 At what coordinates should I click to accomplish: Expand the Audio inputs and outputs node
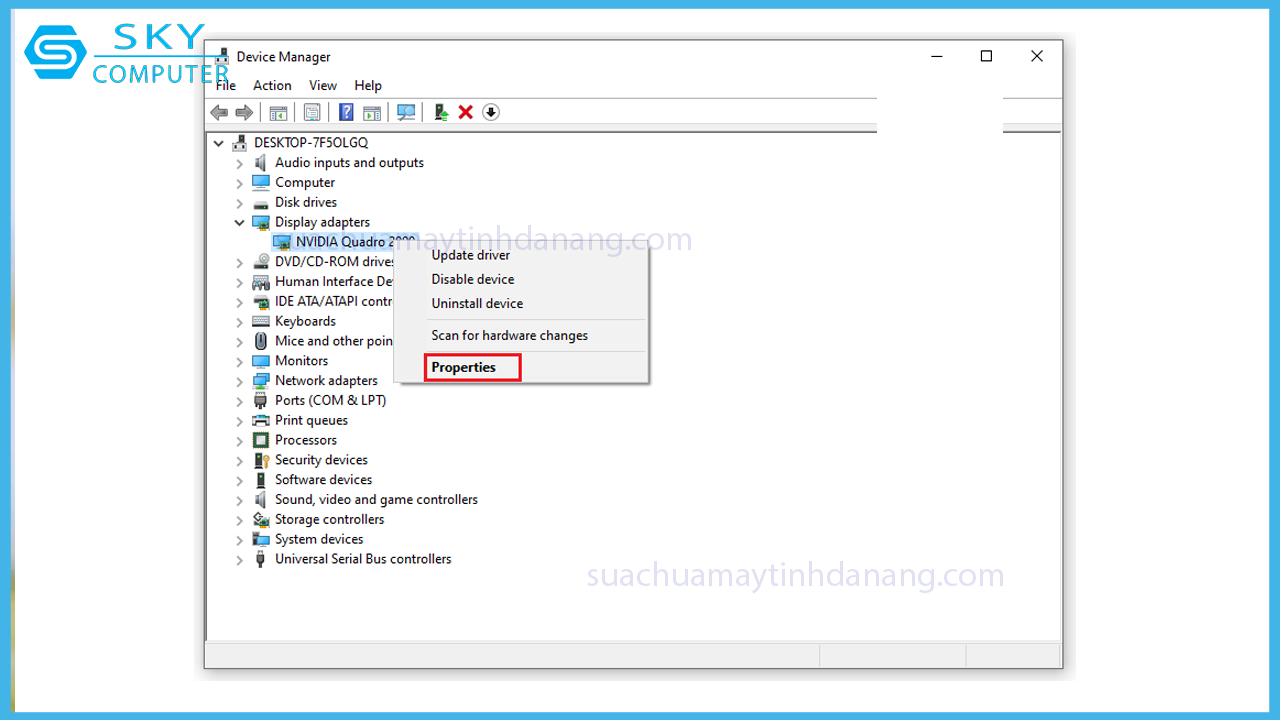pyautogui.click(x=240, y=163)
